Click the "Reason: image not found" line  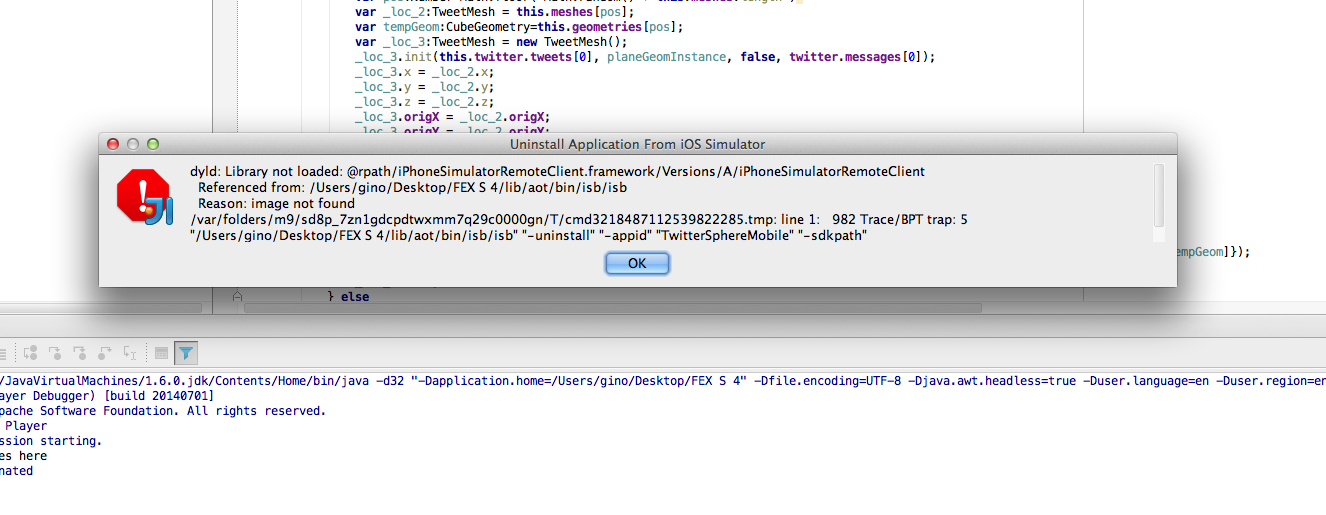[276, 204]
